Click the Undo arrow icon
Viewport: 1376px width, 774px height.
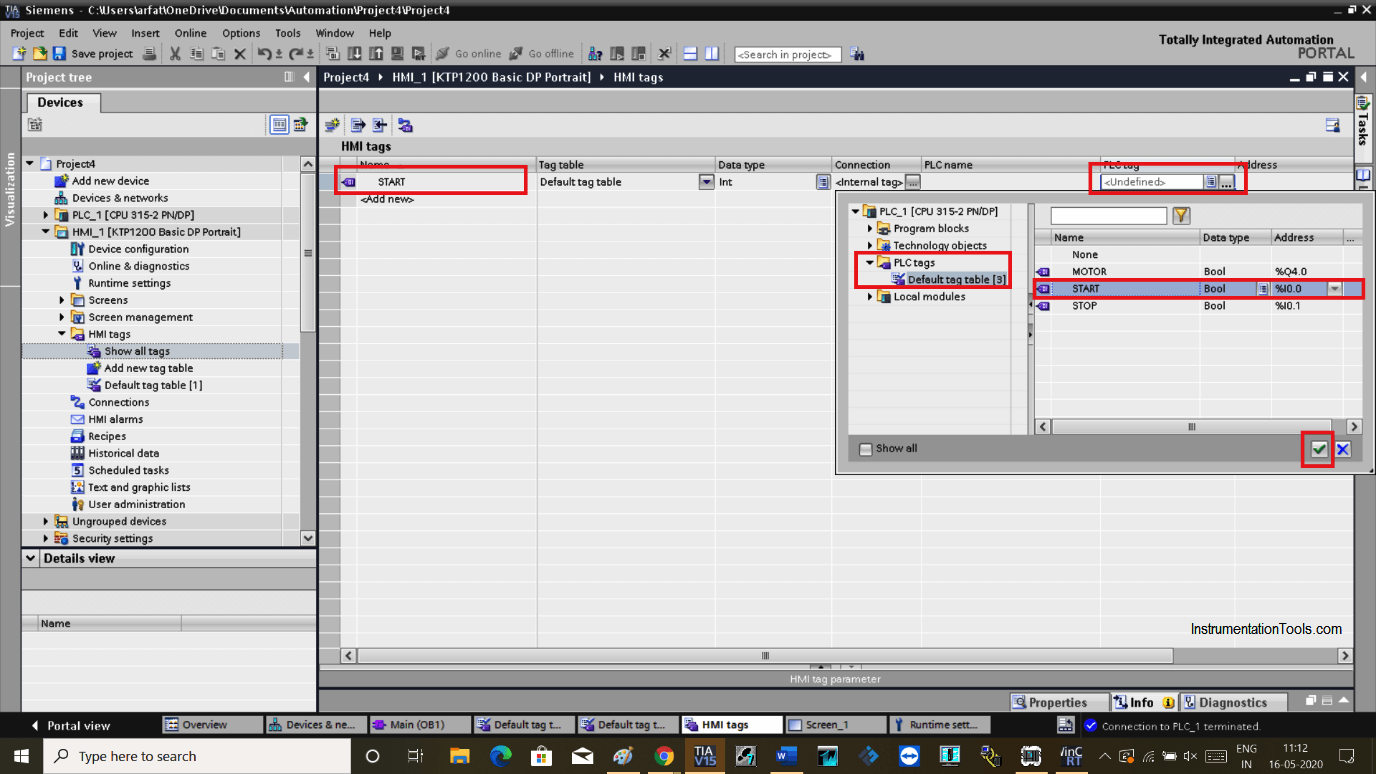coord(266,54)
